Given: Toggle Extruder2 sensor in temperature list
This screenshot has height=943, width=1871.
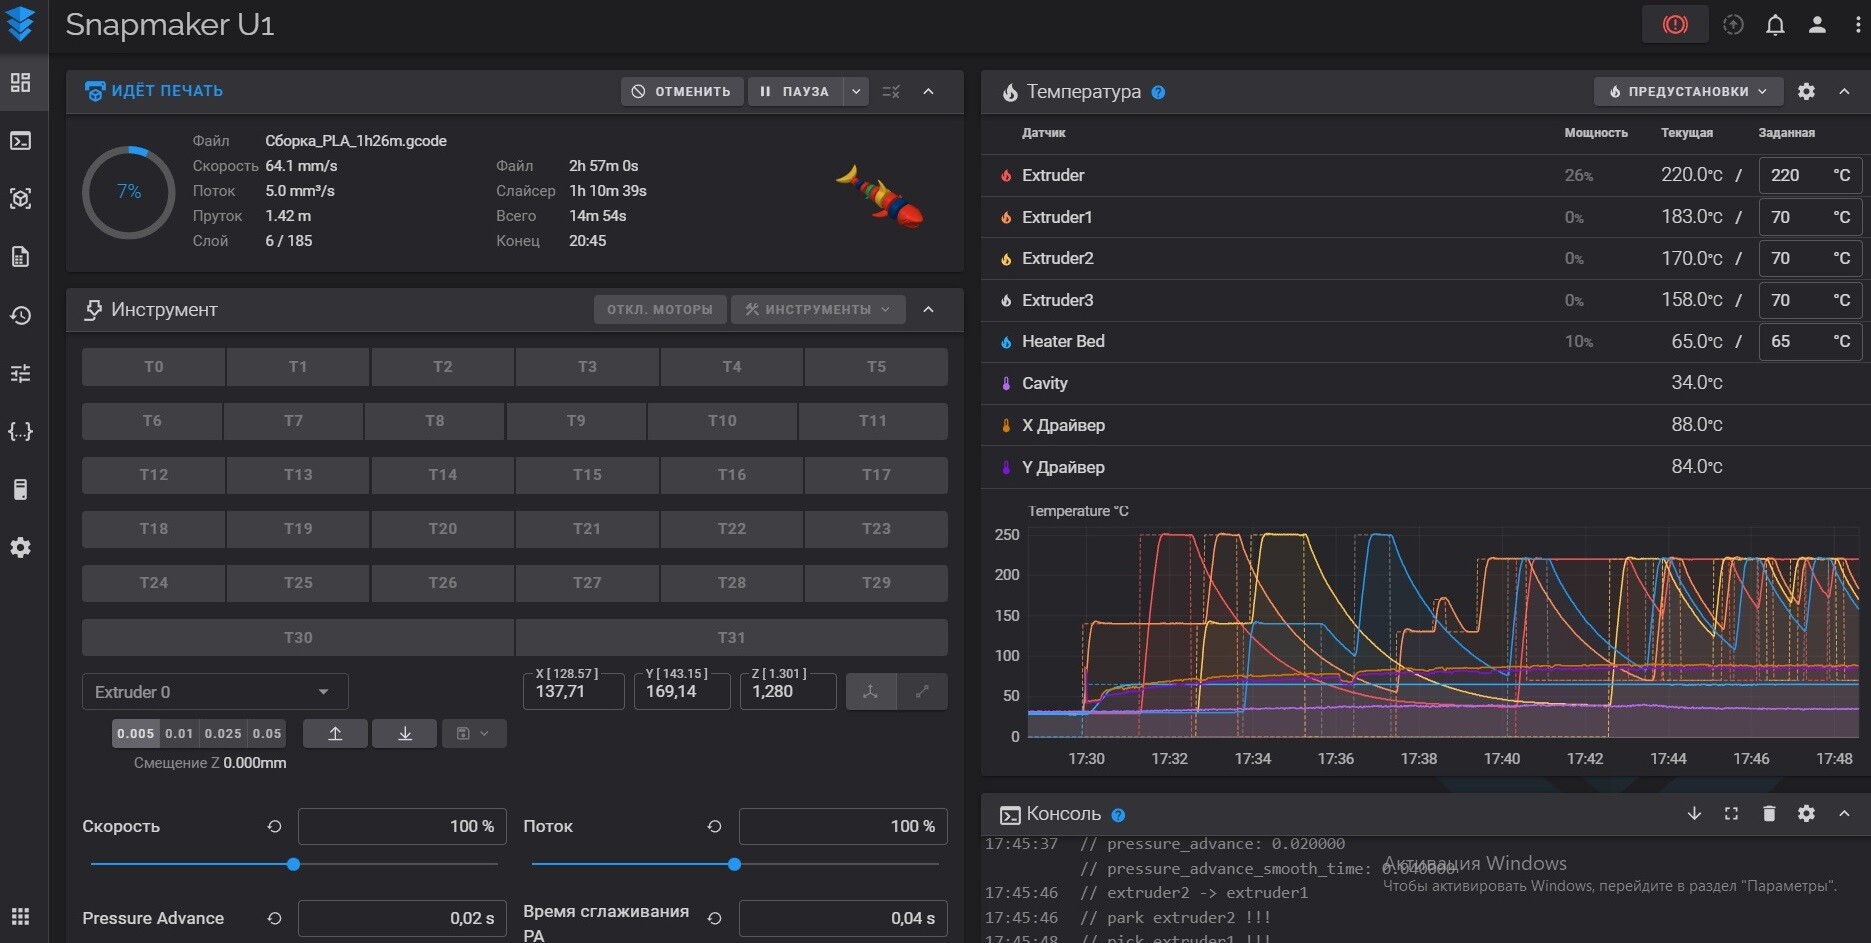Looking at the screenshot, I should pyautogui.click(x=1057, y=258).
